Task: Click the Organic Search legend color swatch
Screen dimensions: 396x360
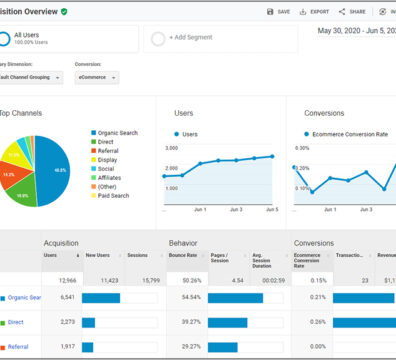Action: click(94, 133)
